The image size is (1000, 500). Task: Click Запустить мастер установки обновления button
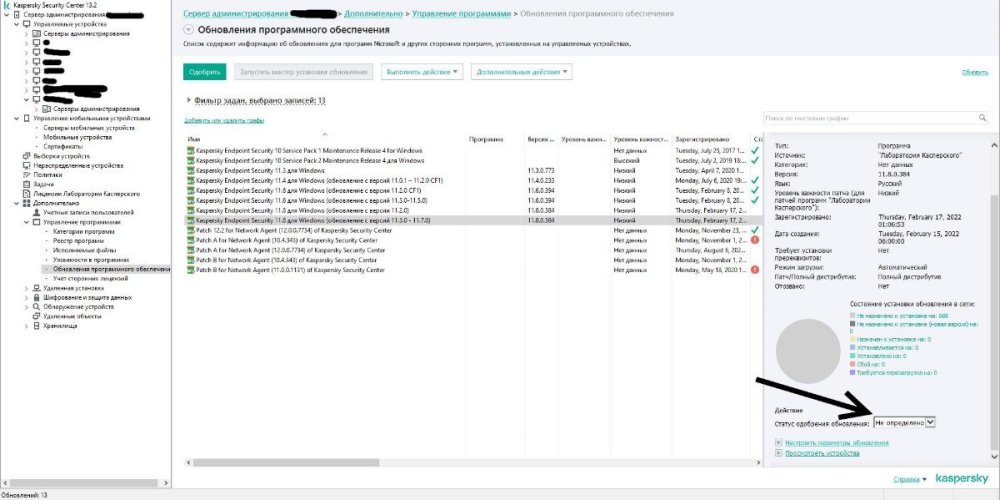tap(304, 72)
